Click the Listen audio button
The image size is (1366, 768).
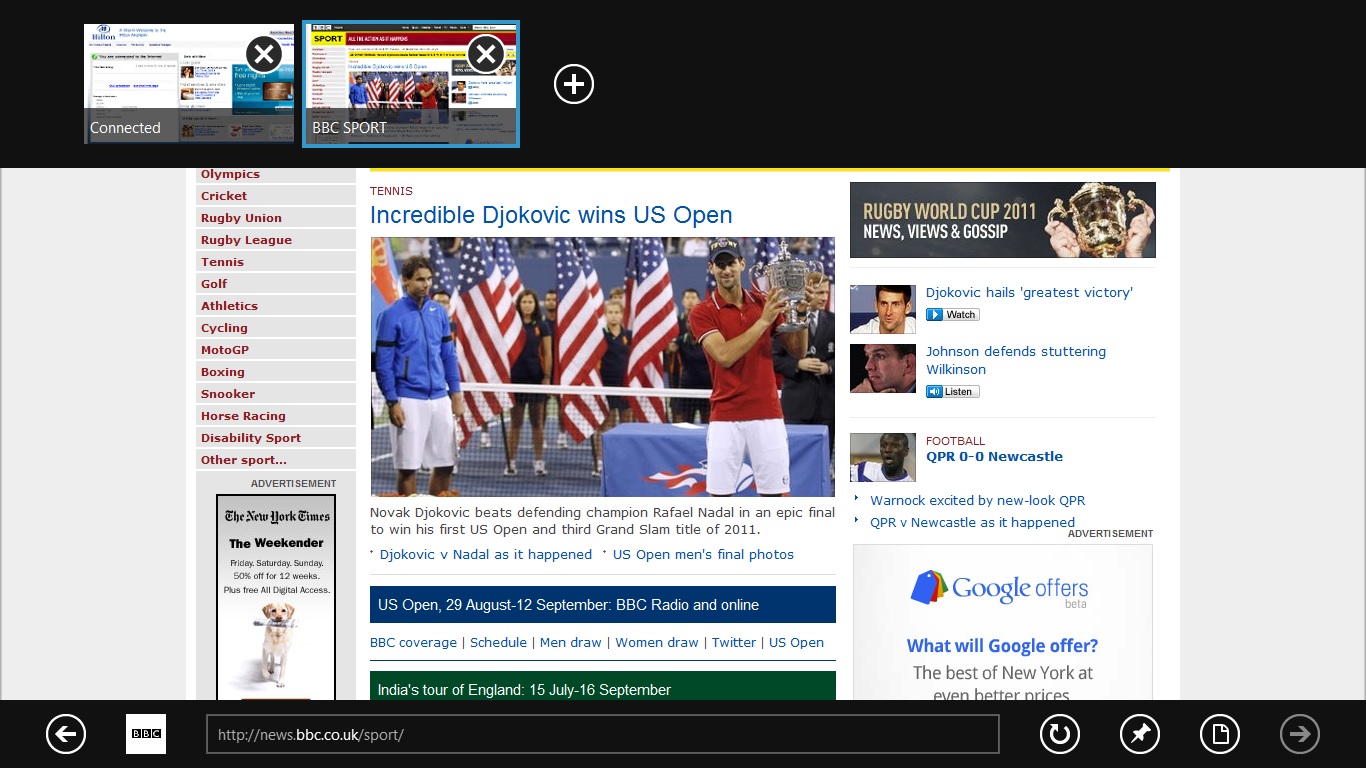point(953,392)
